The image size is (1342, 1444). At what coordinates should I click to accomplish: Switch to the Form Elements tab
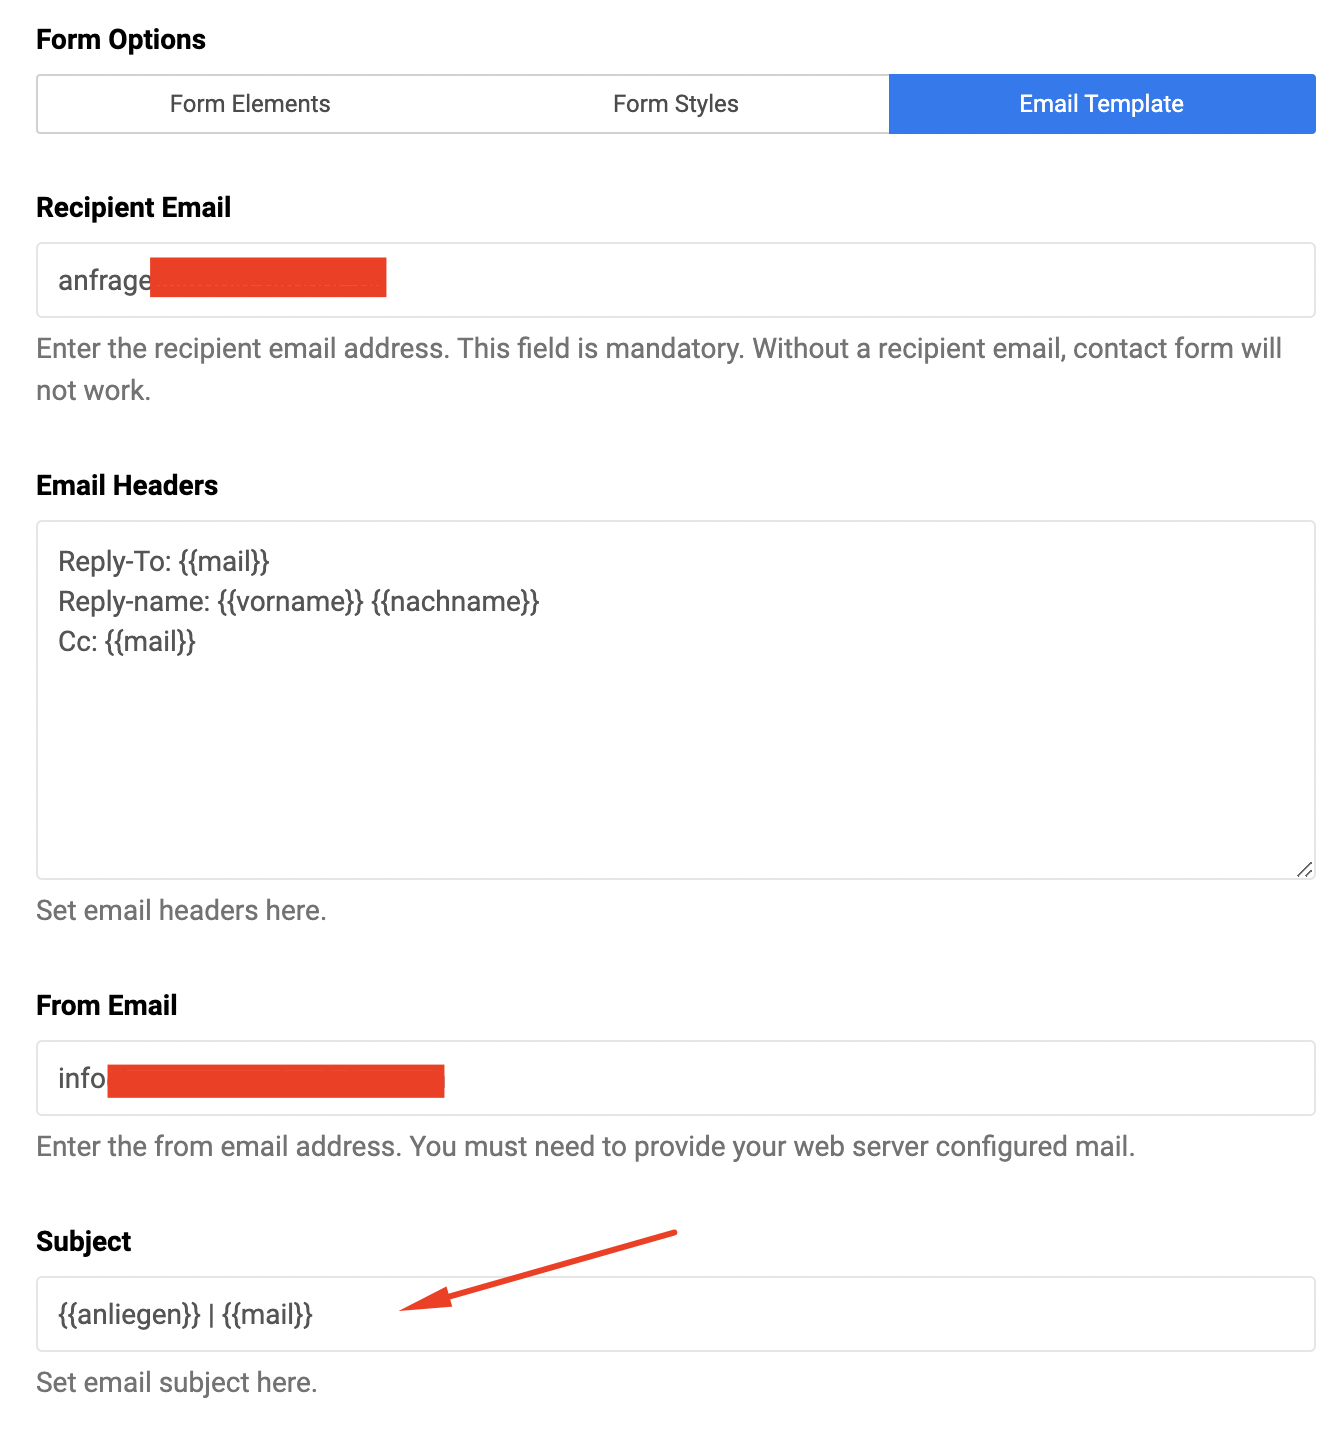pos(250,104)
